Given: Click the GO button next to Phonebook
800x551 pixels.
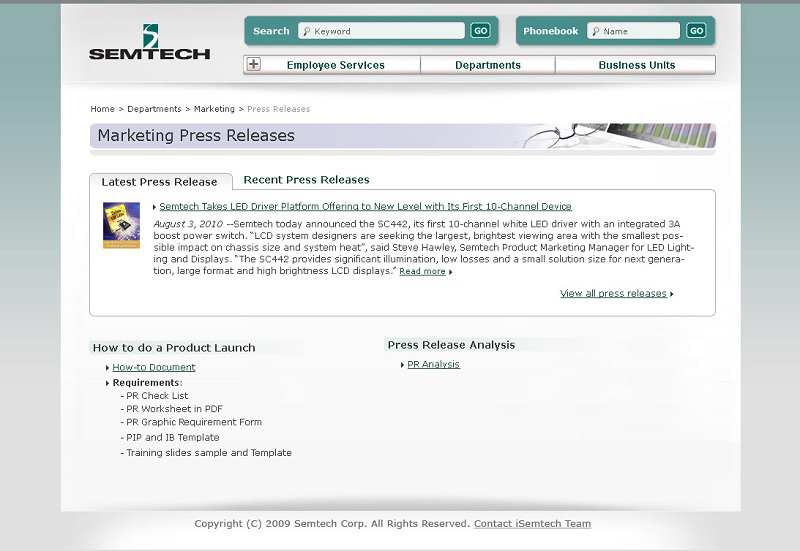Looking at the screenshot, I should coord(696,31).
